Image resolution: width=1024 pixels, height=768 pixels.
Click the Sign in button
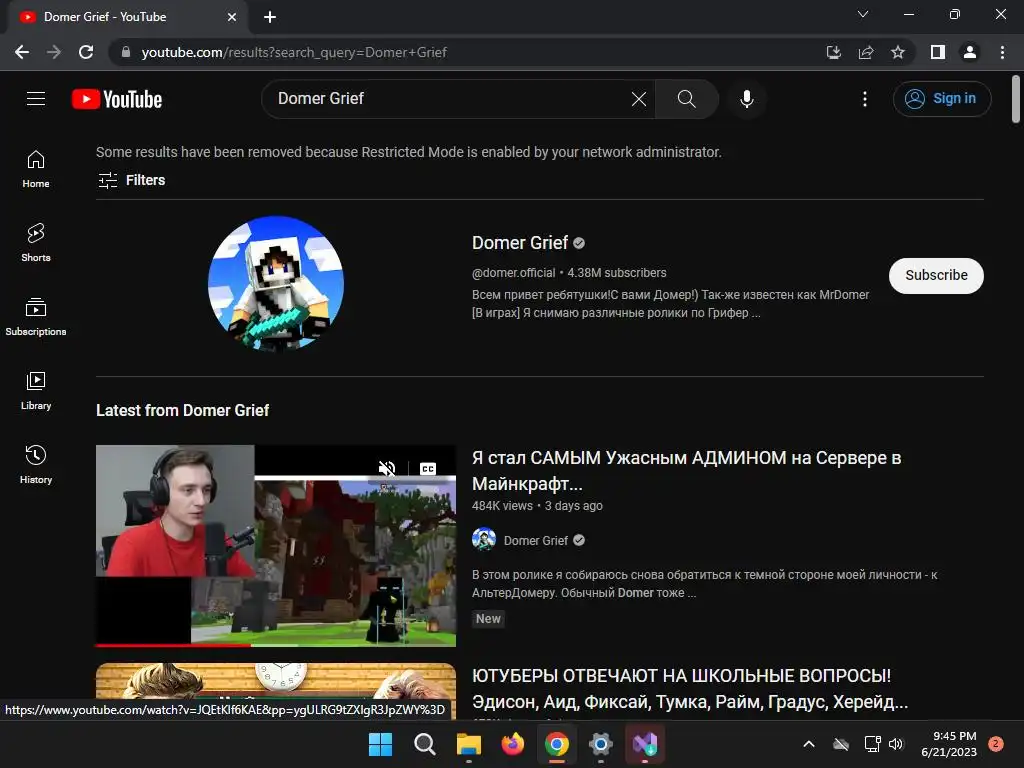[942, 99]
